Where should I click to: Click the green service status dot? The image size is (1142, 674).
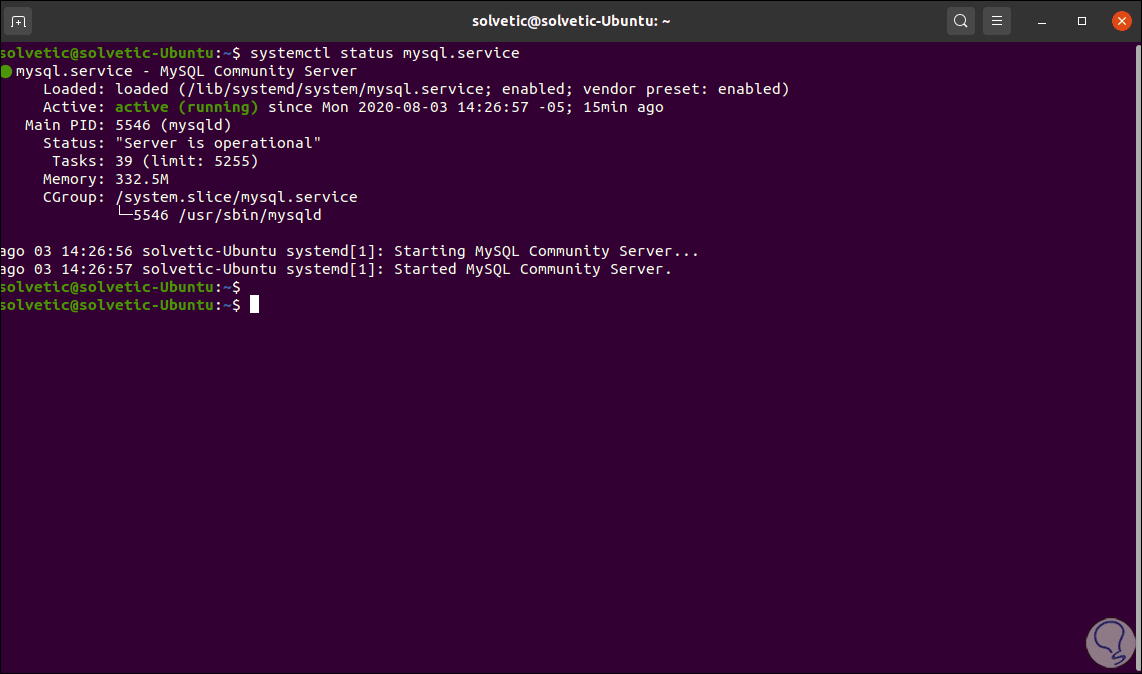tap(7, 71)
